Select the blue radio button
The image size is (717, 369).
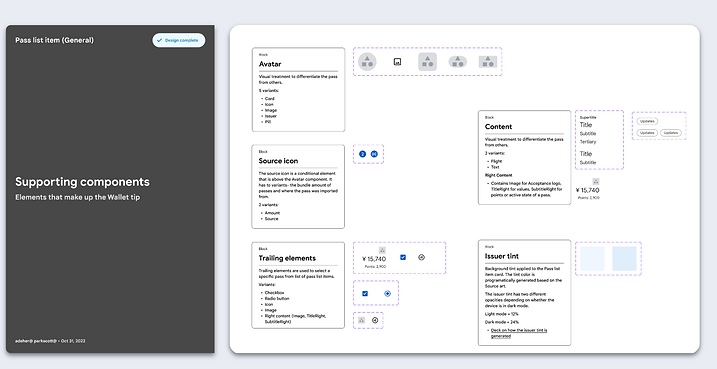pyautogui.click(x=387, y=294)
